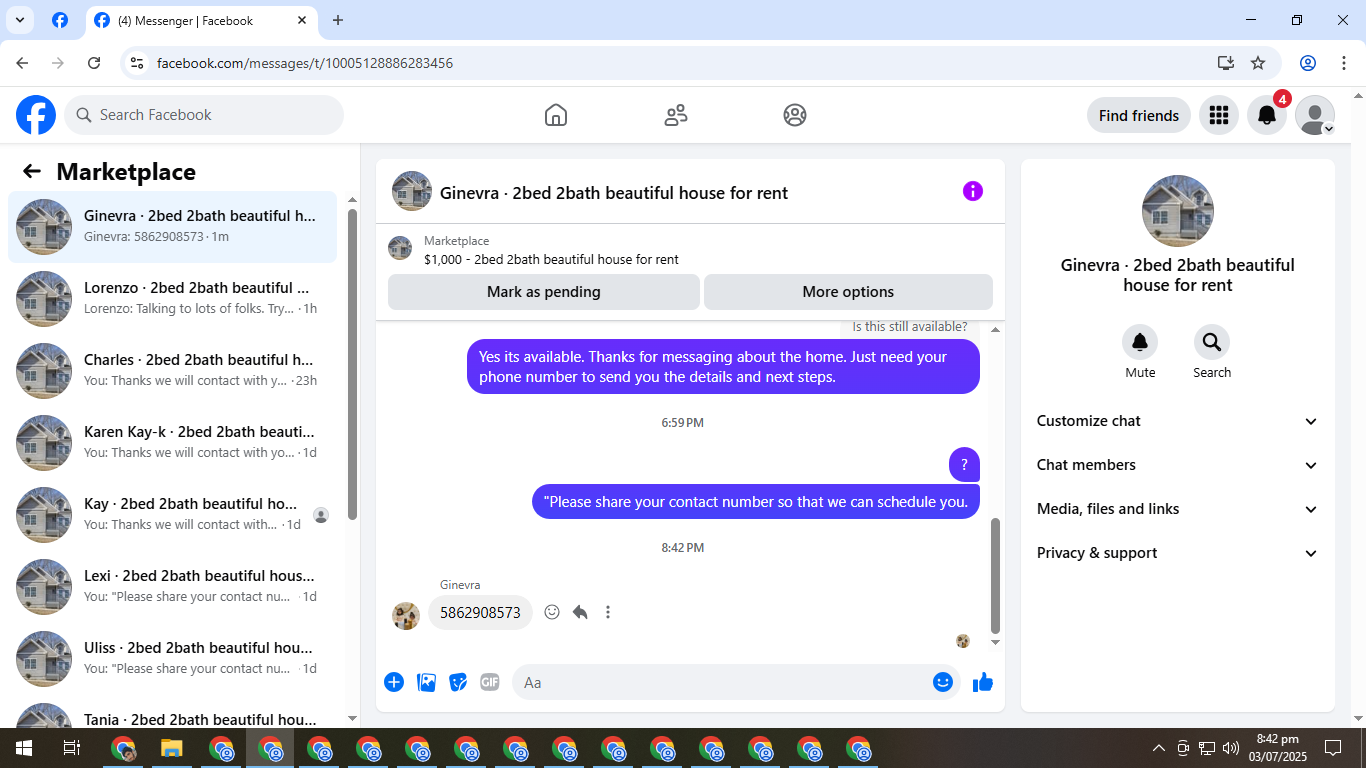Screen dimensions: 1366x768
Task: Mute this conversation
Action: [1140, 343]
